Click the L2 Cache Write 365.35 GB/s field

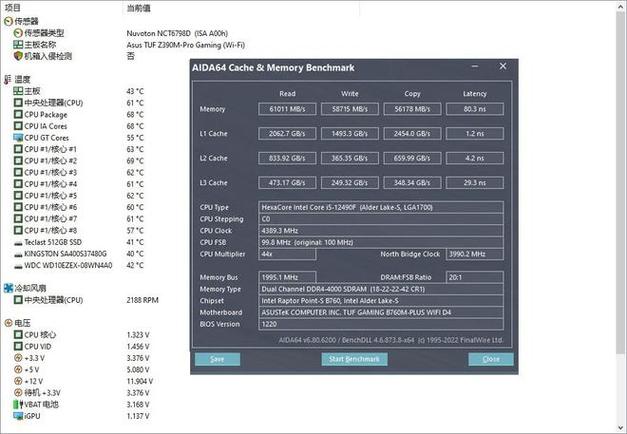click(350, 158)
